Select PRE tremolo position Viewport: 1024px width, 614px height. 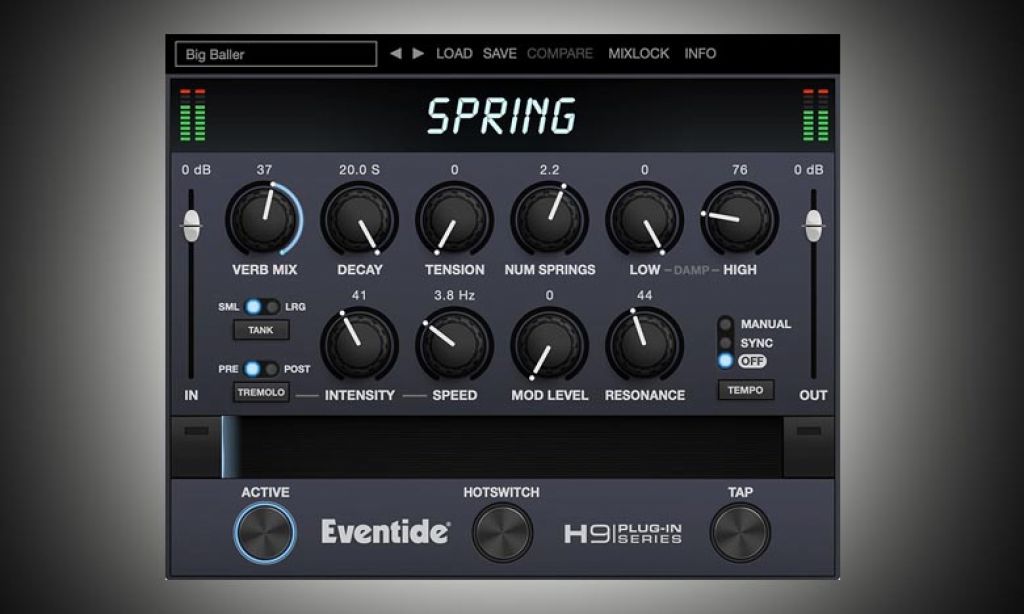(252, 369)
